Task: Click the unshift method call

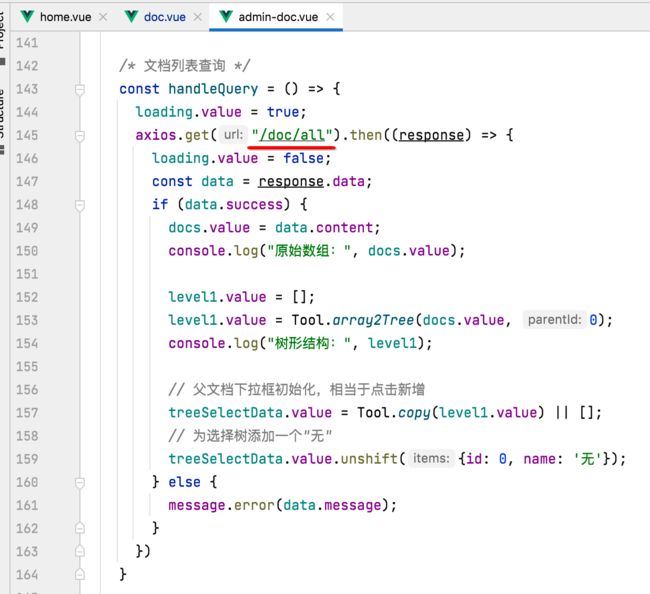Action: coord(369,459)
